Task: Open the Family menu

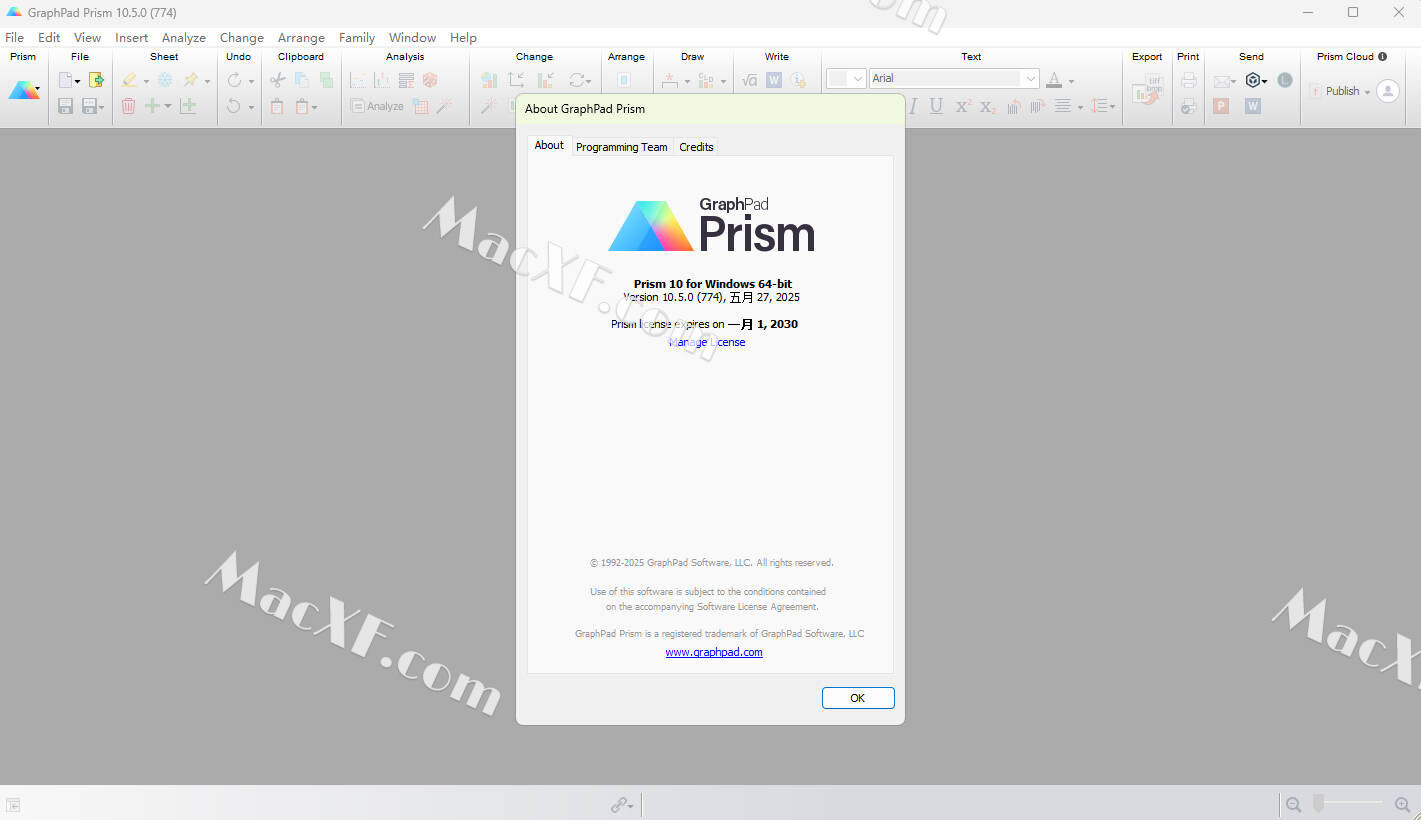Action: (357, 37)
